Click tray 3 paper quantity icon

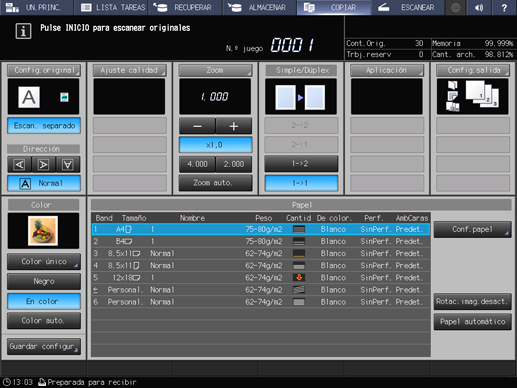(x=299, y=253)
